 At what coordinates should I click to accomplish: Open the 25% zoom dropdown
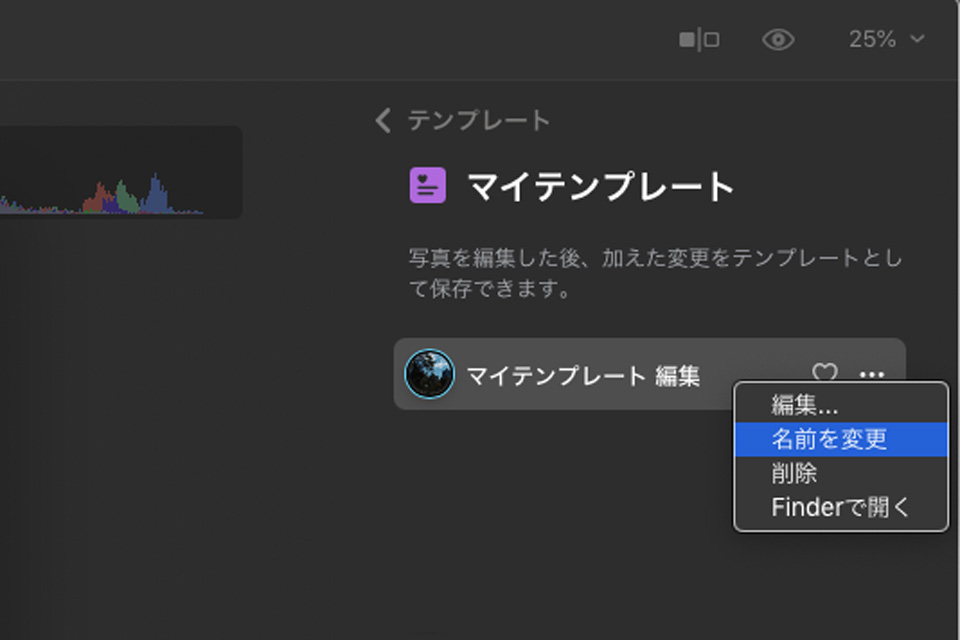tap(886, 39)
